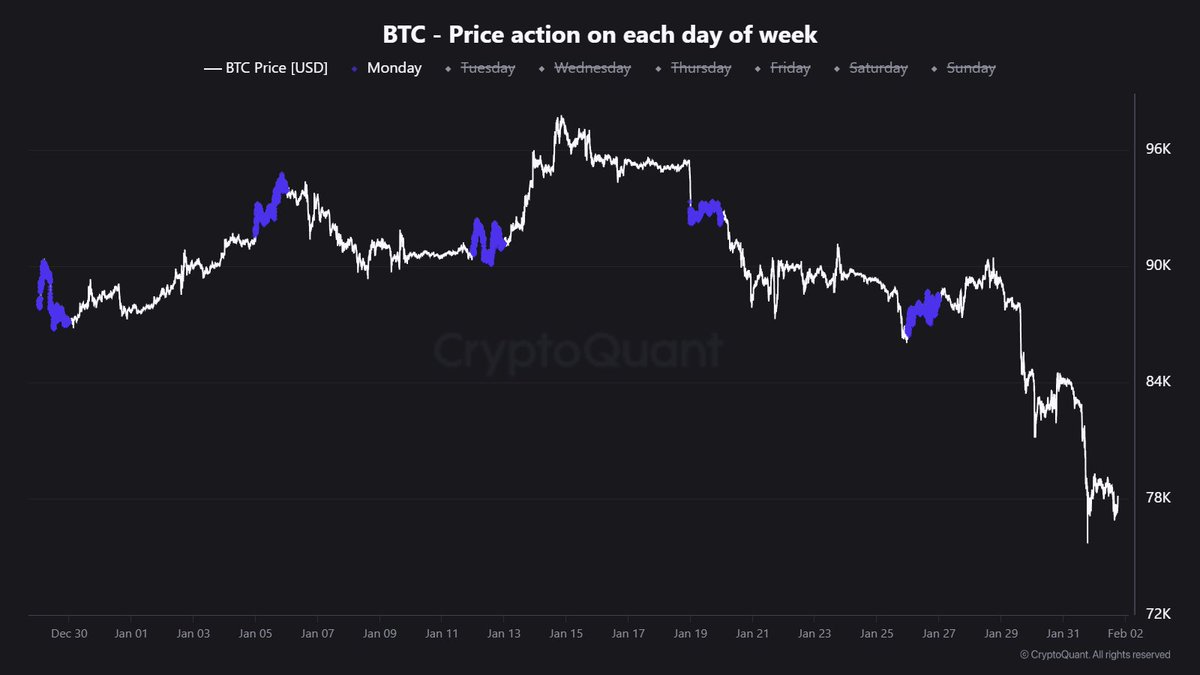Show the Sunday series in legend
The width and height of the screenshot is (1200, 675).
(x=970, y=68)
